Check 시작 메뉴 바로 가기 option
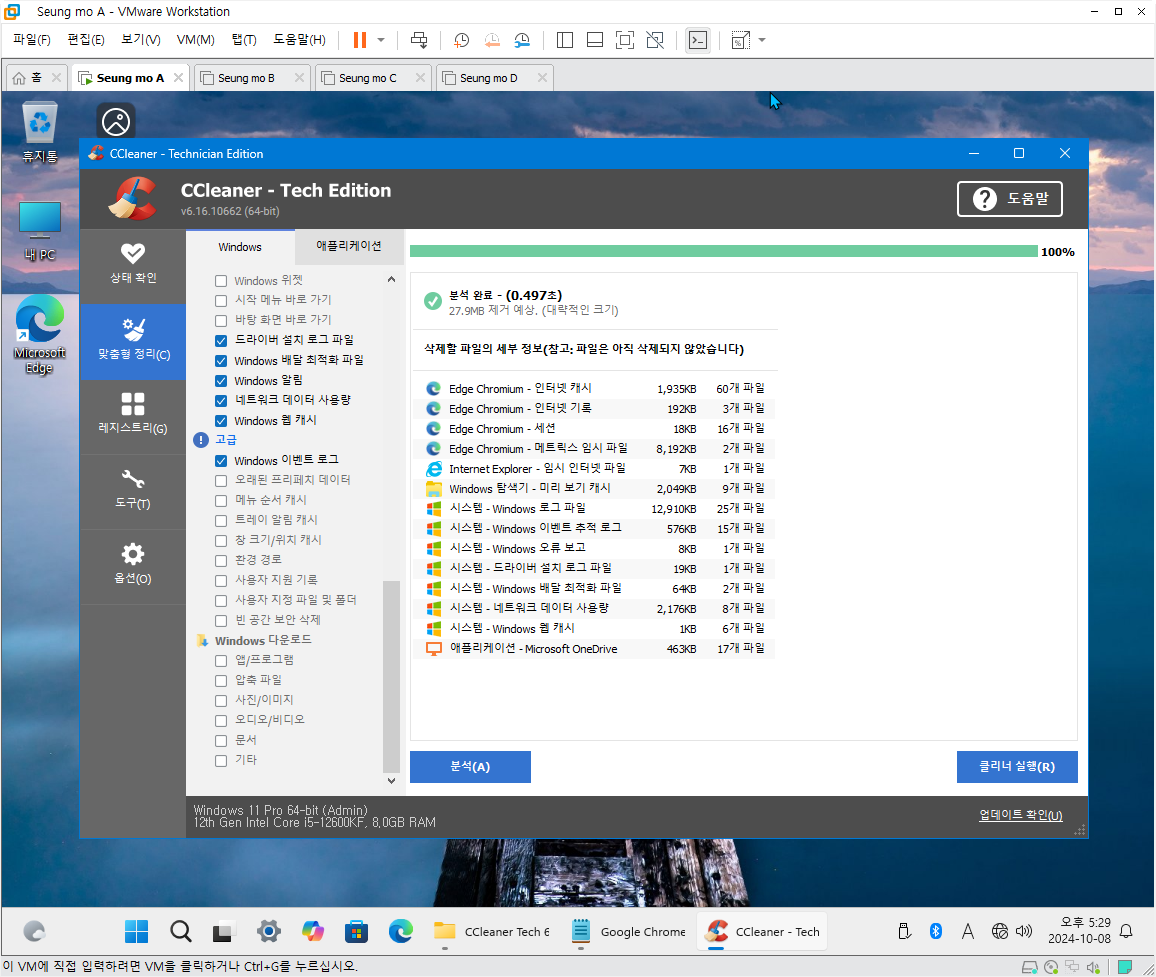The height and width of the screenshot is (977, 1156). 220,301
